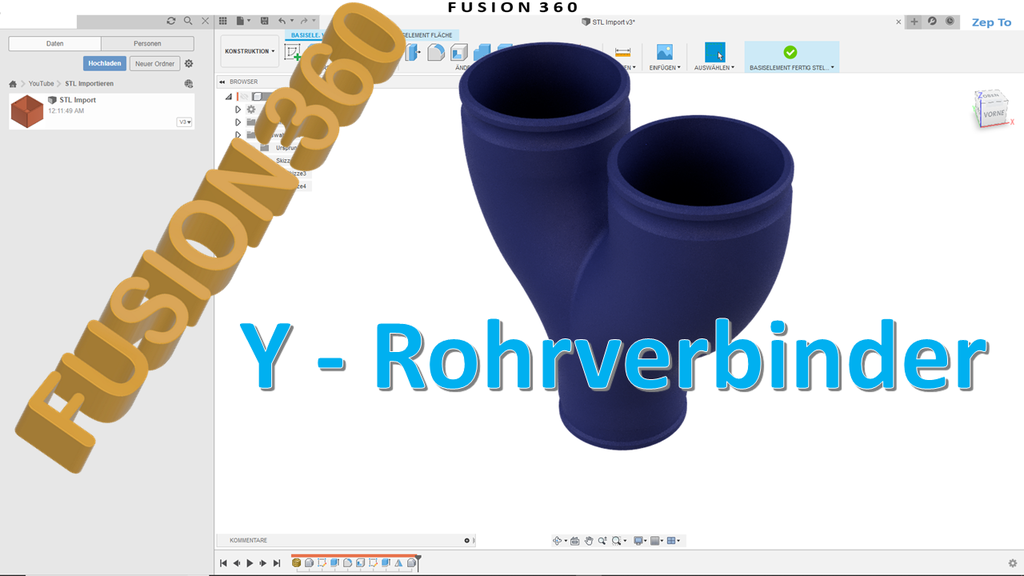
Task: Save the document with disk icon
Action: point(264,21)
